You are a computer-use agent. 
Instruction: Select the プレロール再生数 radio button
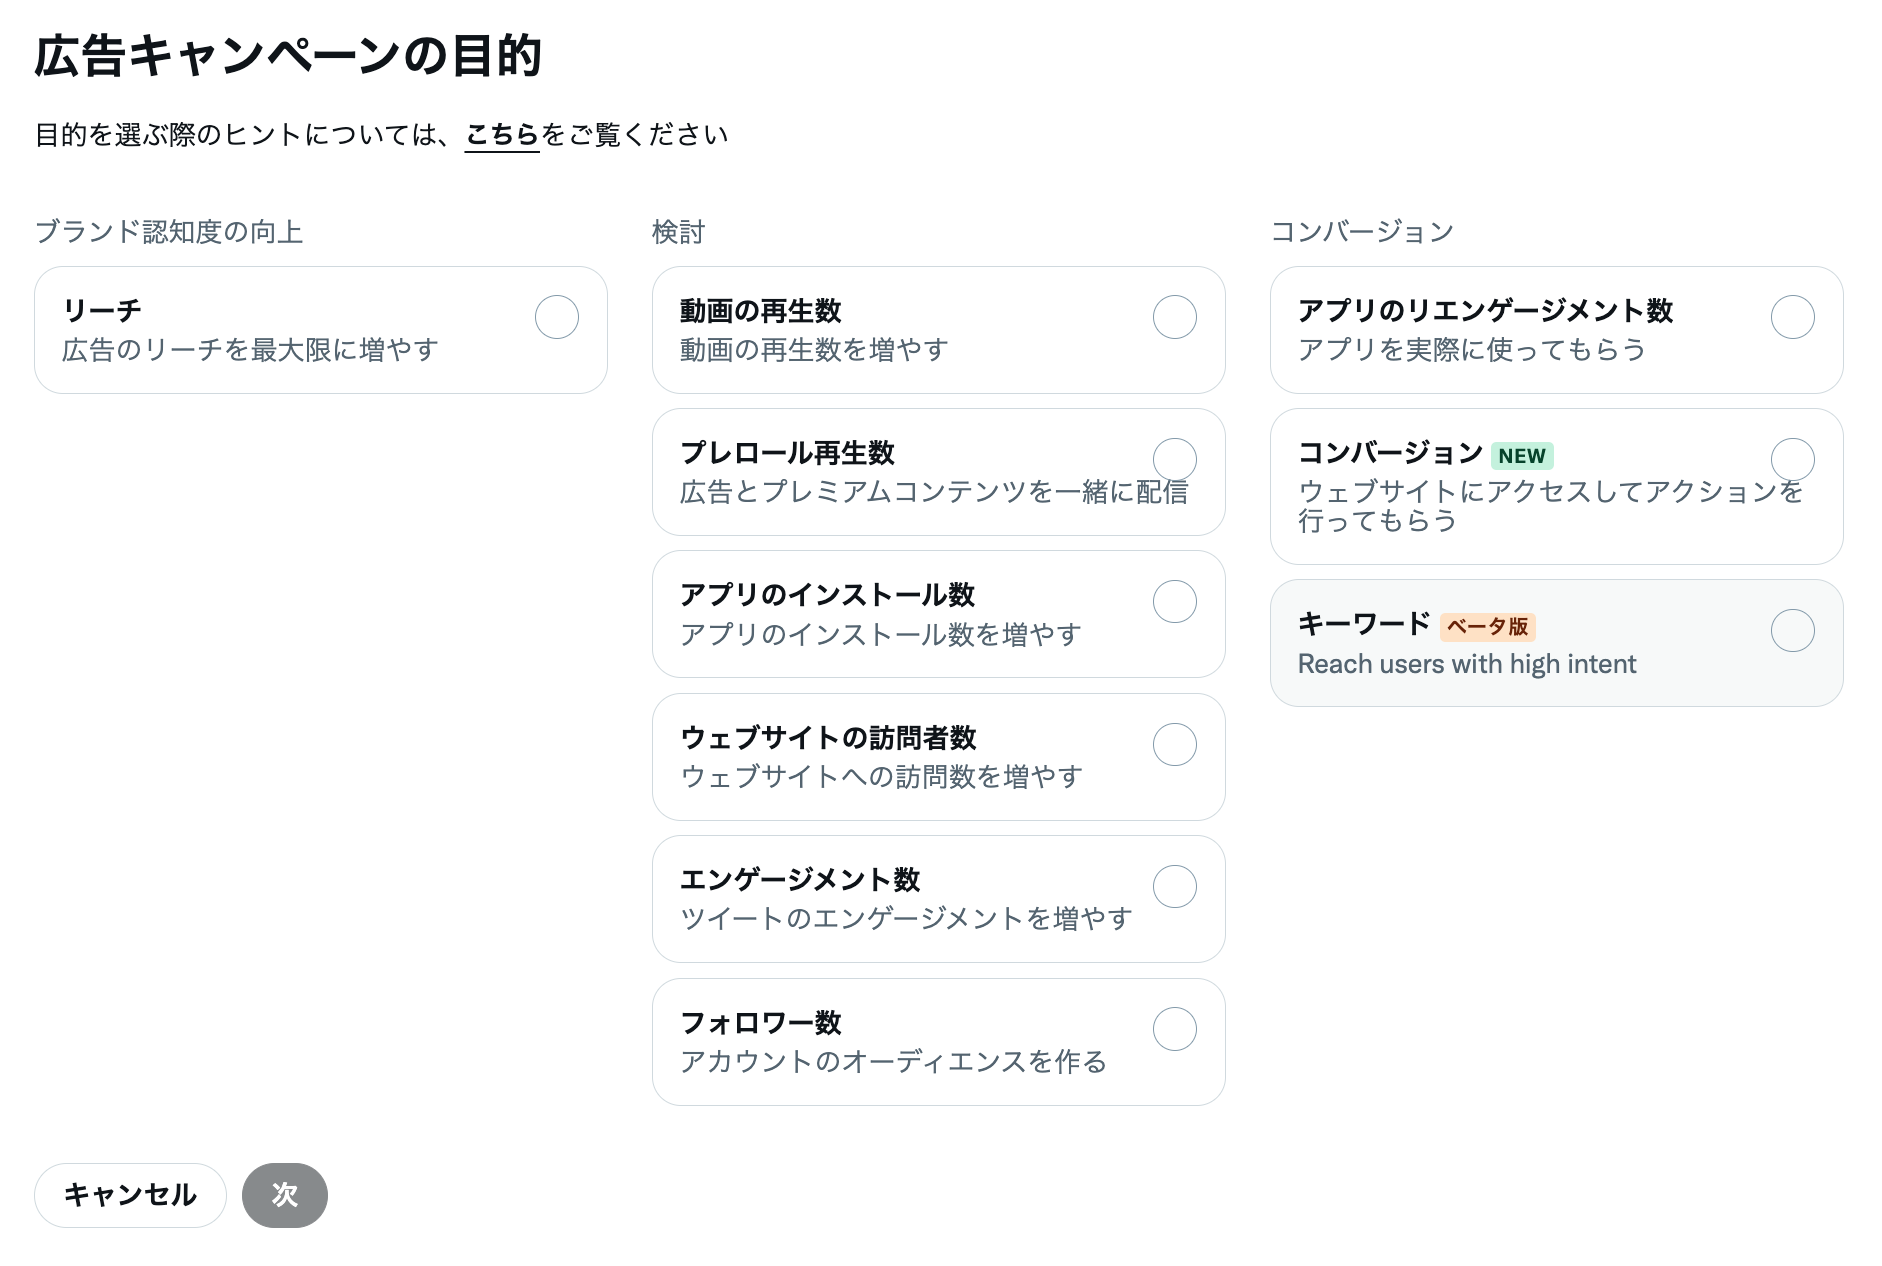tap(1175, 459)
